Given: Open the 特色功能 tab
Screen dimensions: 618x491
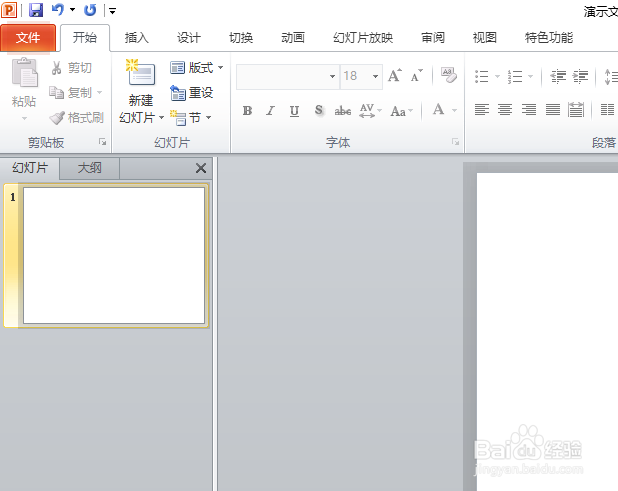Looking at the screenshot, I should (549, 38).
